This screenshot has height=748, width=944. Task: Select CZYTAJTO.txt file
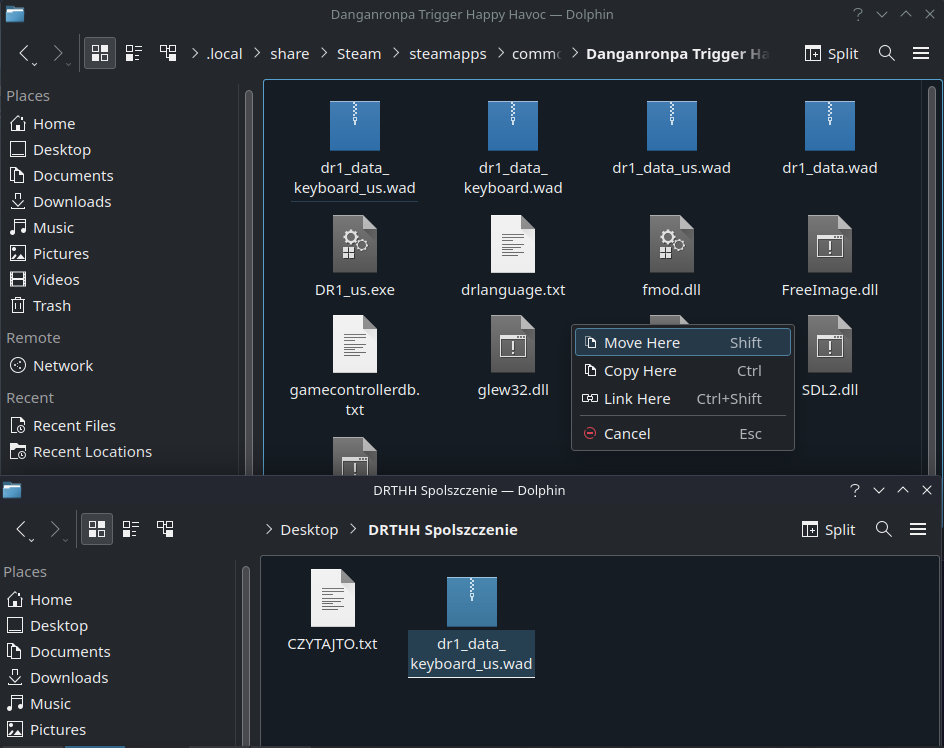click(x=332, y=610)
